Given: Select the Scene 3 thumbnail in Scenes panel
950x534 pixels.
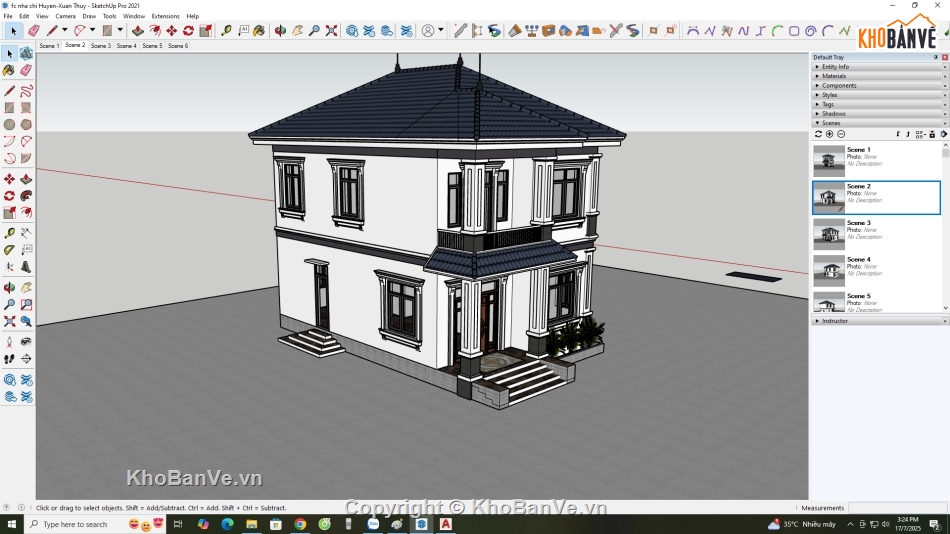Looking at the screenshot, I should tap(829, 234).
